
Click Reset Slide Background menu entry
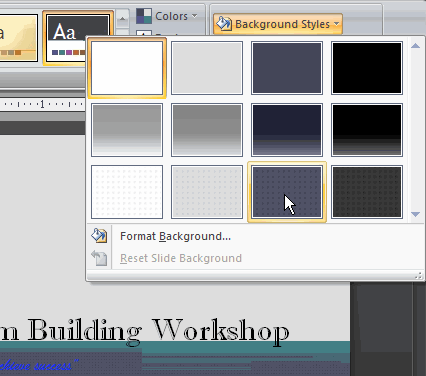(x=255, y=258)
